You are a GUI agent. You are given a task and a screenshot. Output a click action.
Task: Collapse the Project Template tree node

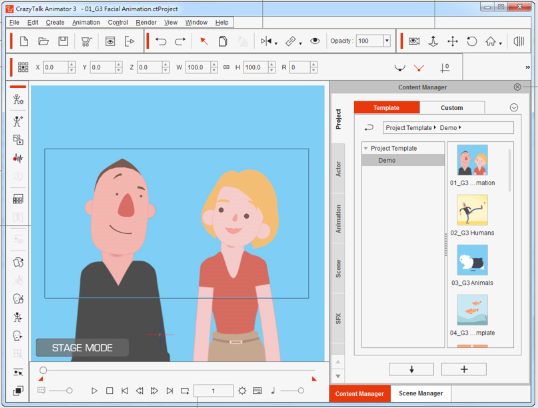click(366, 148)
